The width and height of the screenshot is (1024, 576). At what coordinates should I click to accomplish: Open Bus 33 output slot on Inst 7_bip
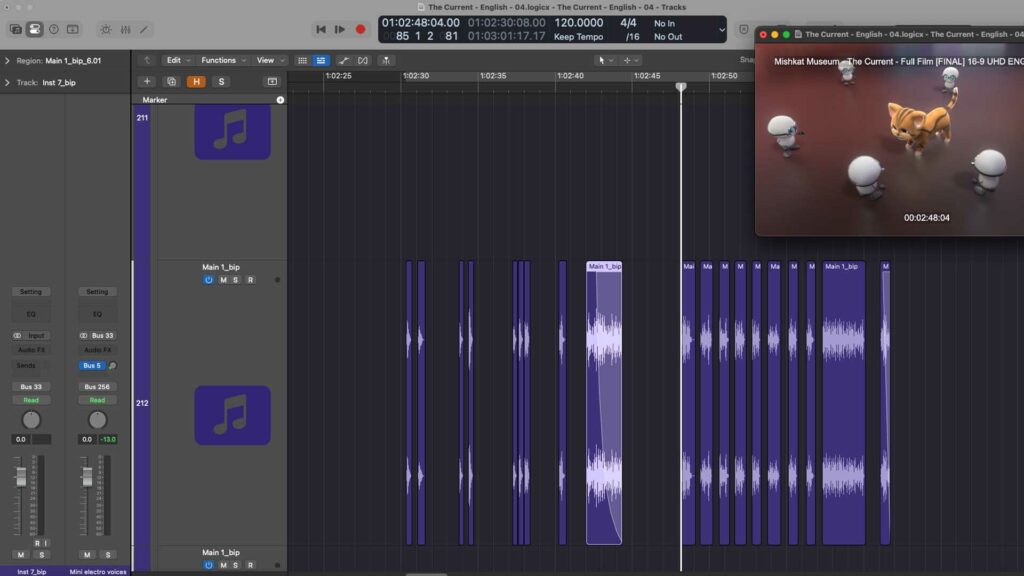(31, 387)
